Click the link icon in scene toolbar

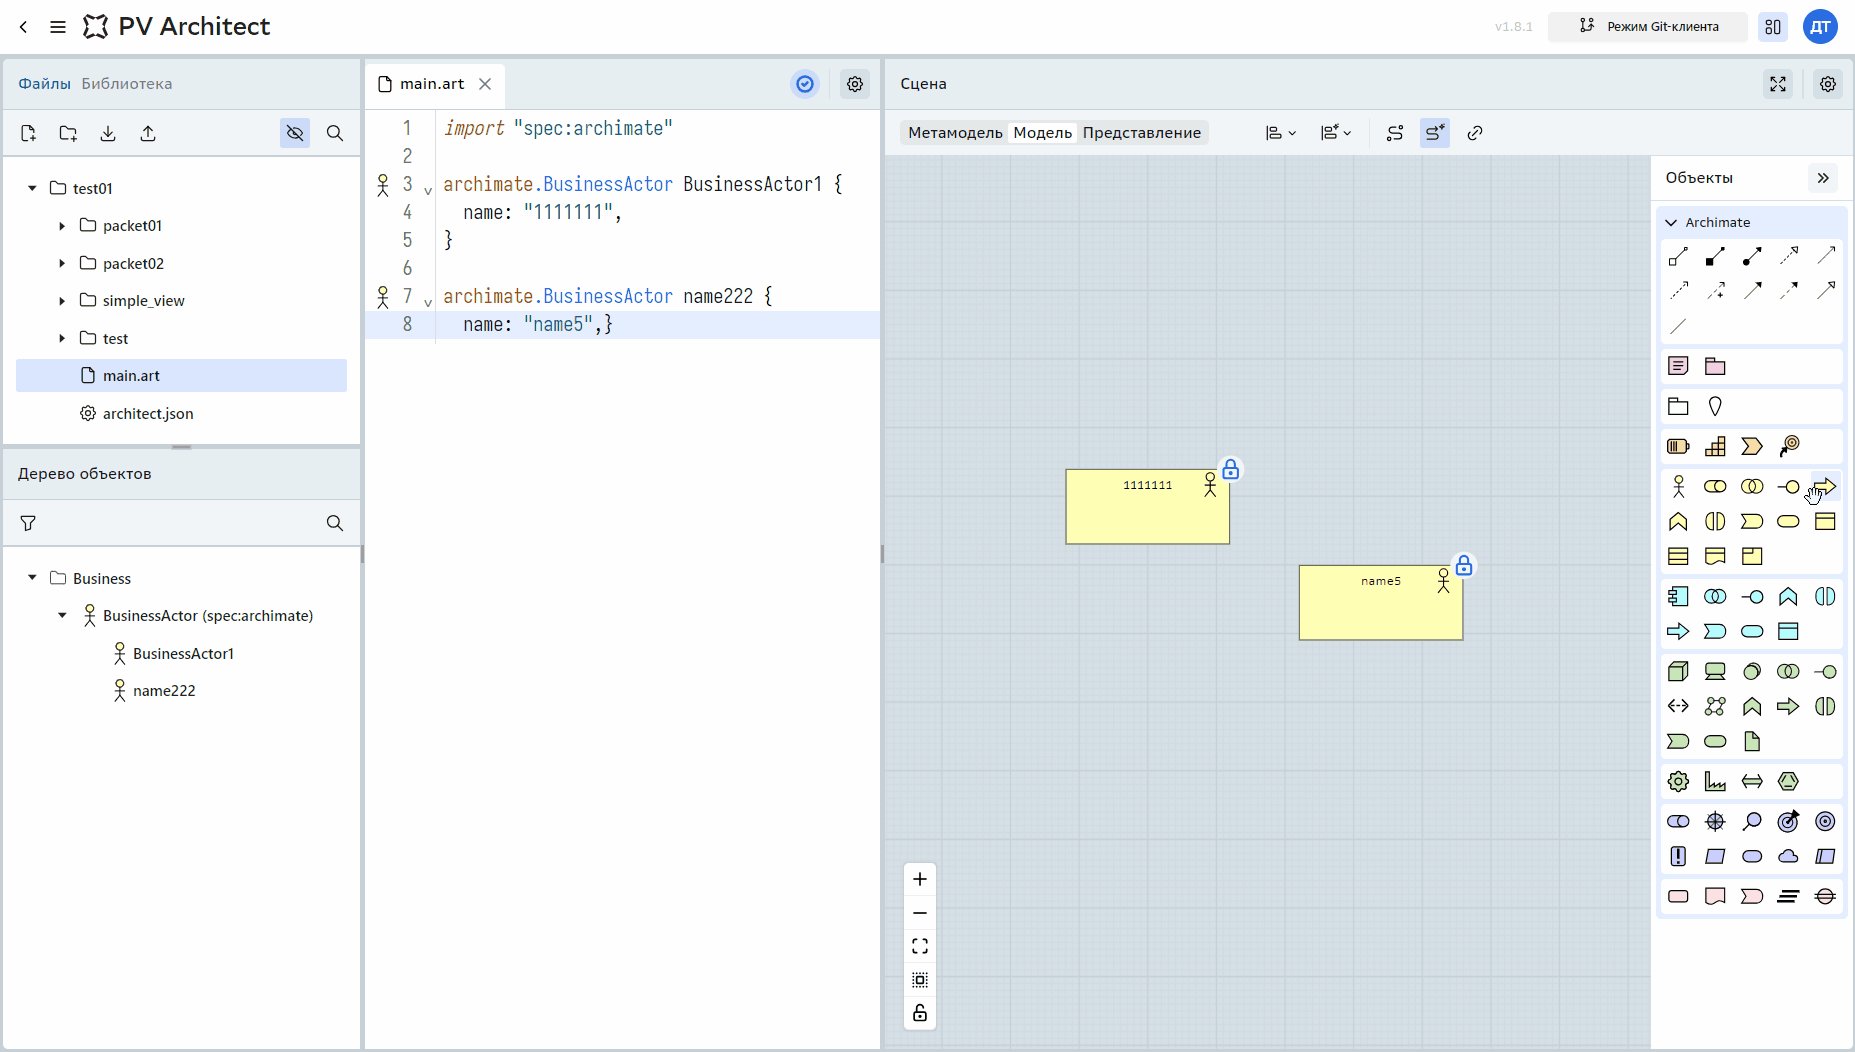(x=1475, y=133)
